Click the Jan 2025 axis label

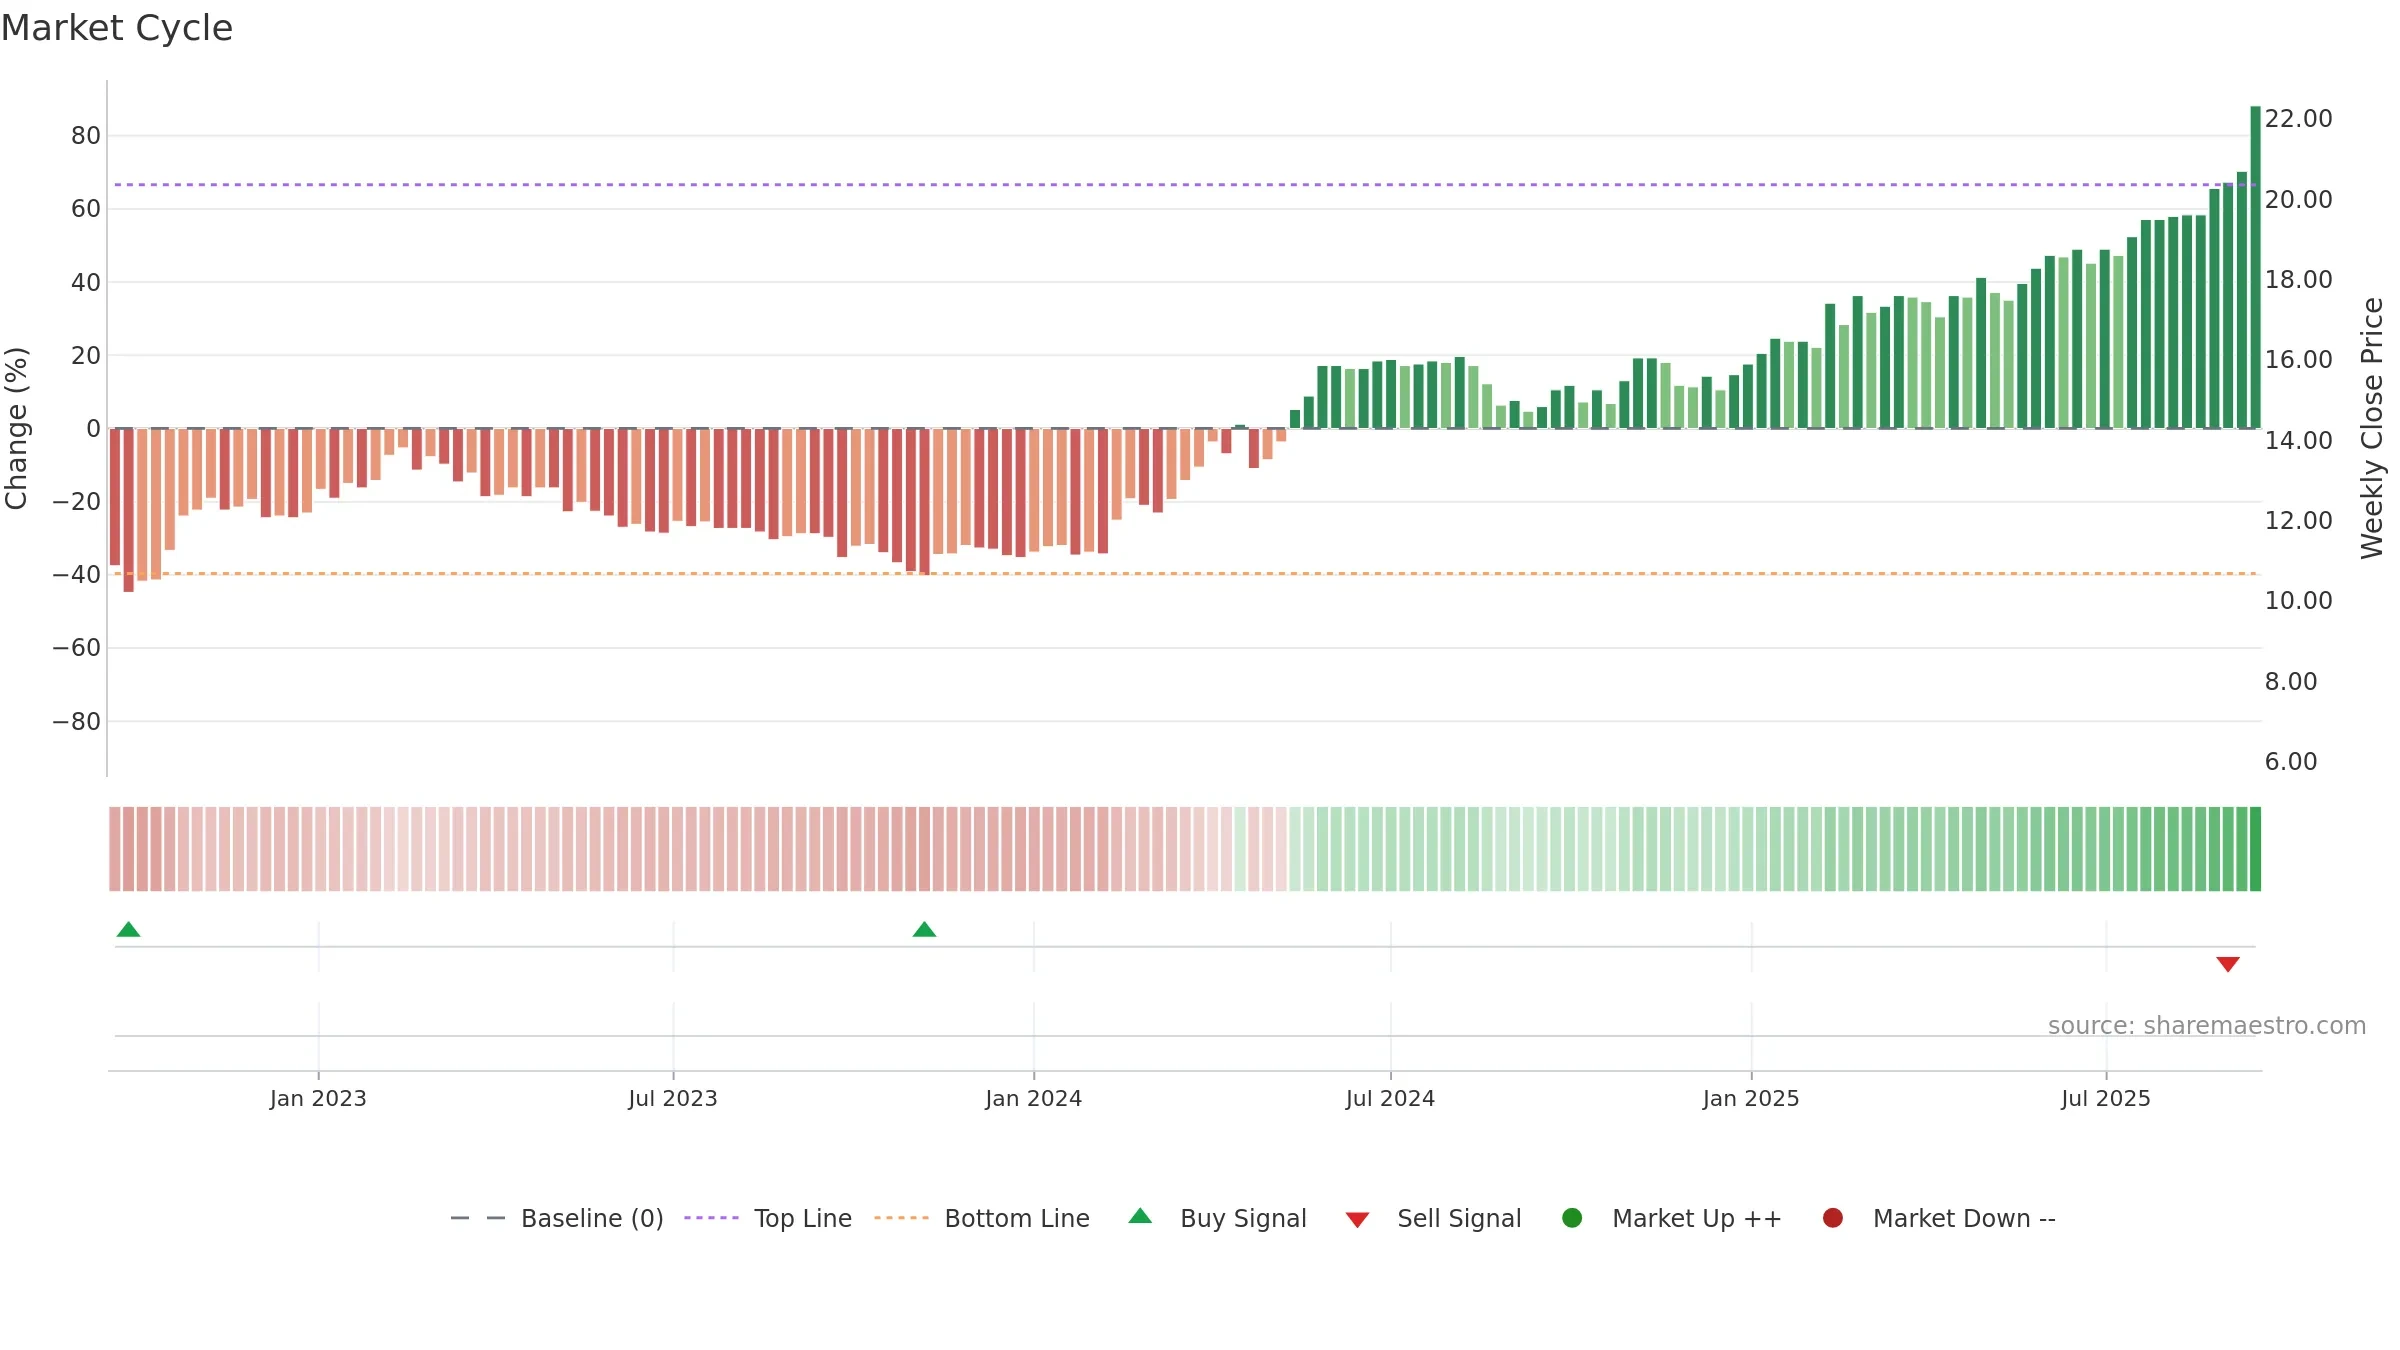pyautogui.click(x=1751, y=1098)
